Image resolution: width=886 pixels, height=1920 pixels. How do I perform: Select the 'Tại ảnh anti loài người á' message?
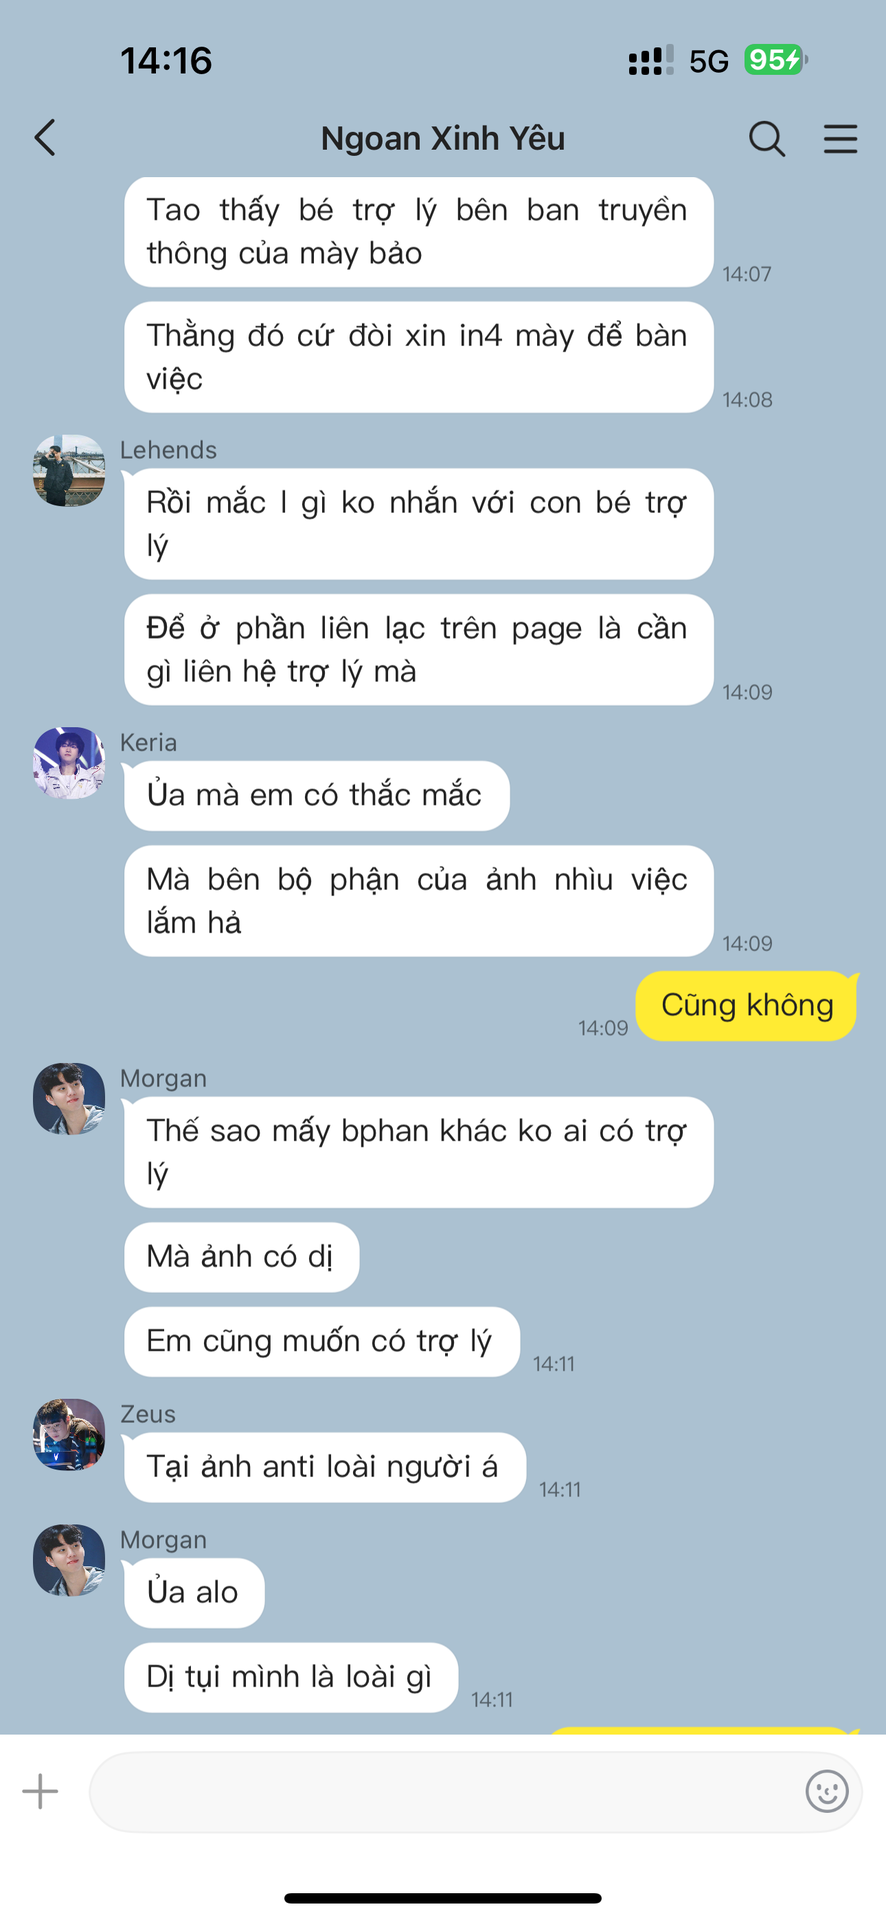point(325,1467)
